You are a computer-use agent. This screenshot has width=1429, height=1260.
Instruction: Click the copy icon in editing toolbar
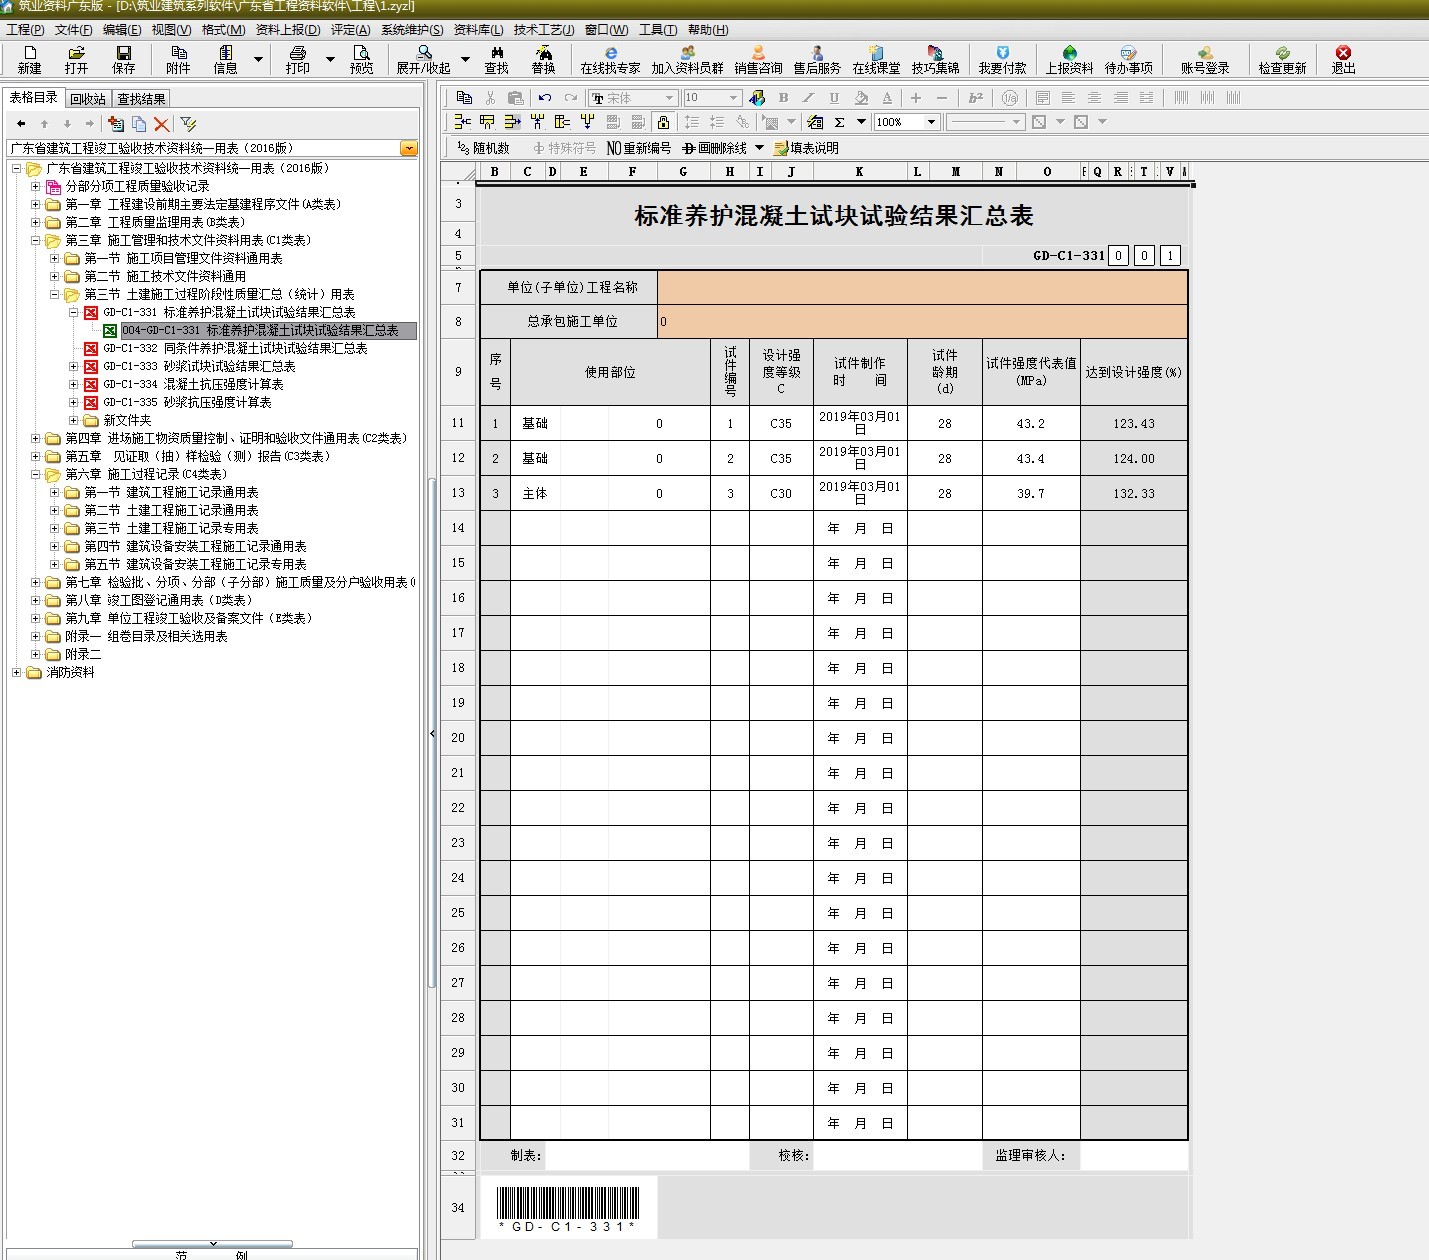click(x=464, y=98)
